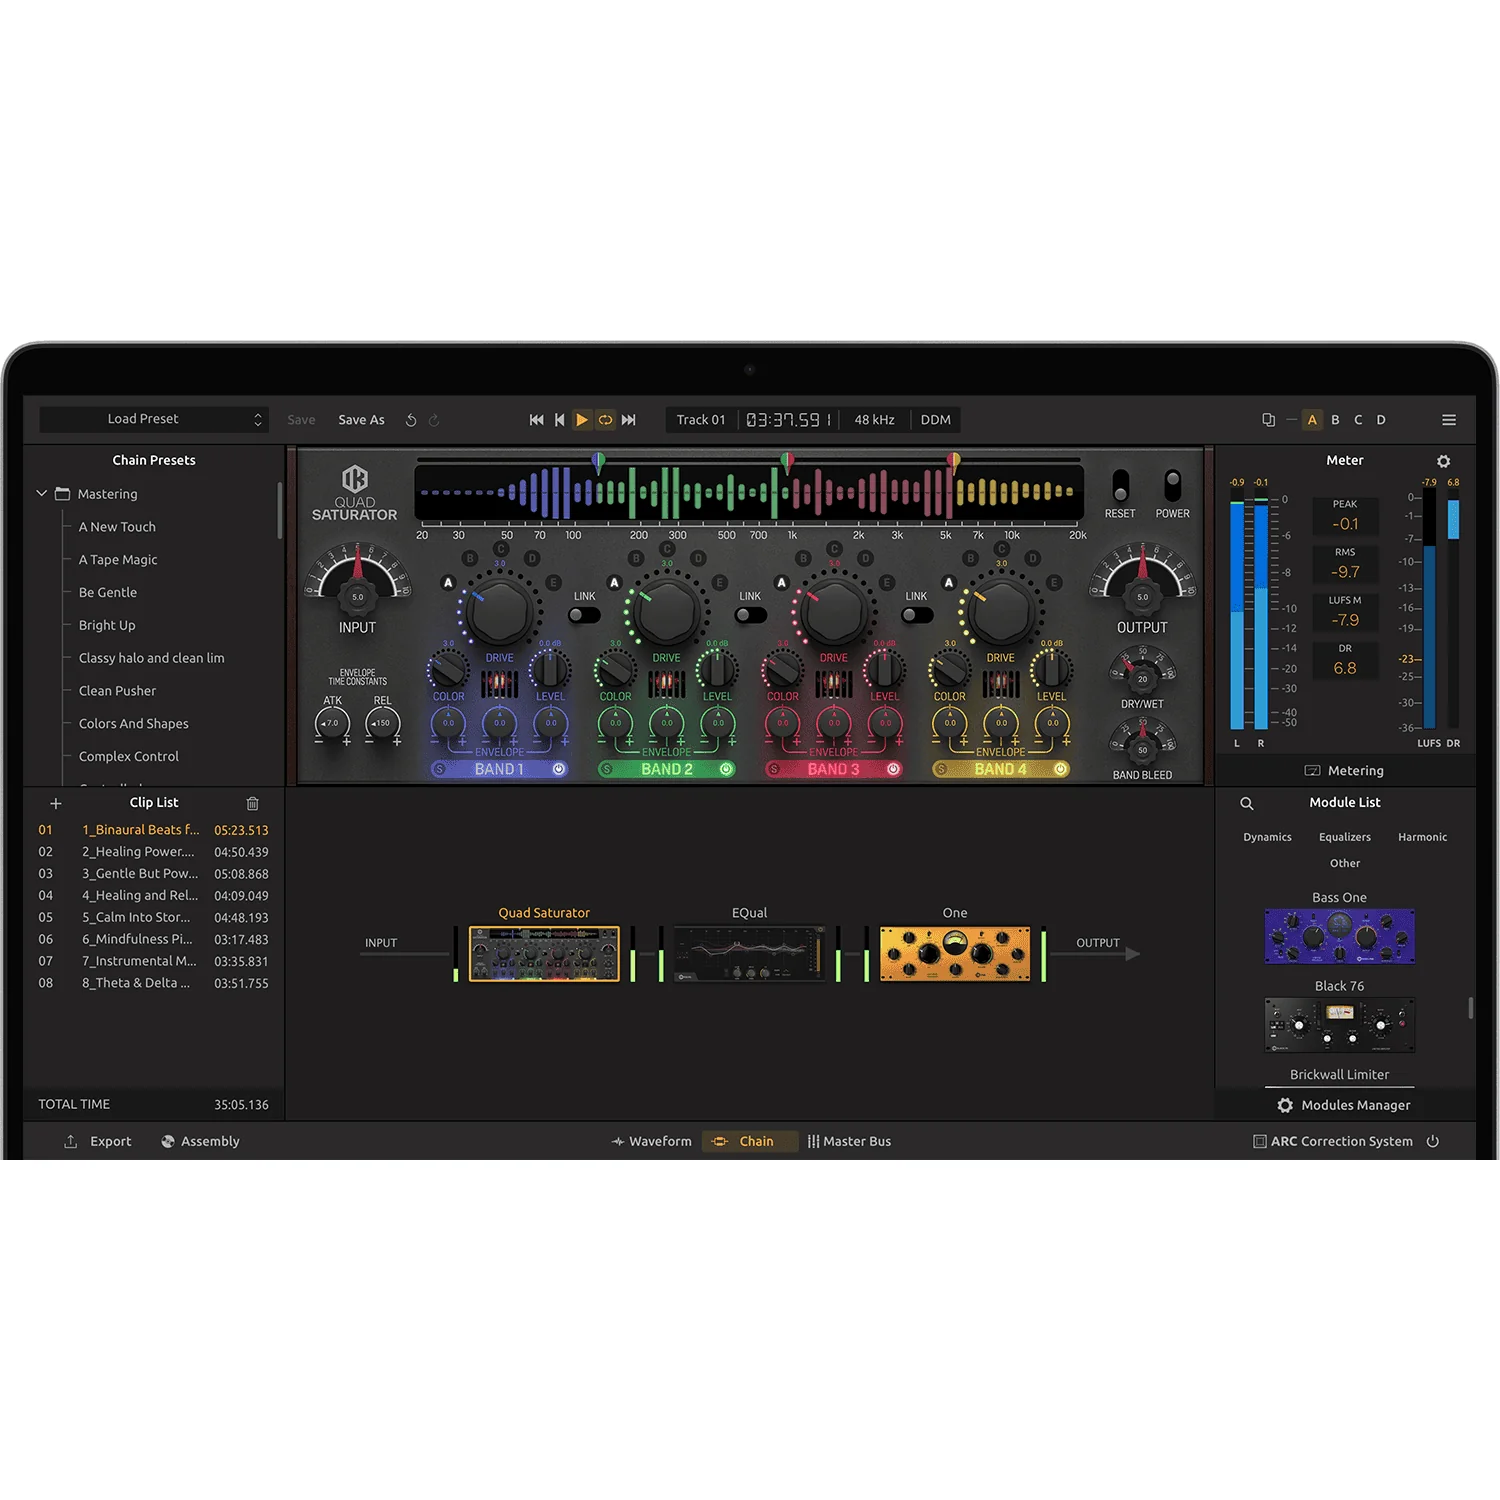Solo Band 3 with its S icon

tap(774, 769)
